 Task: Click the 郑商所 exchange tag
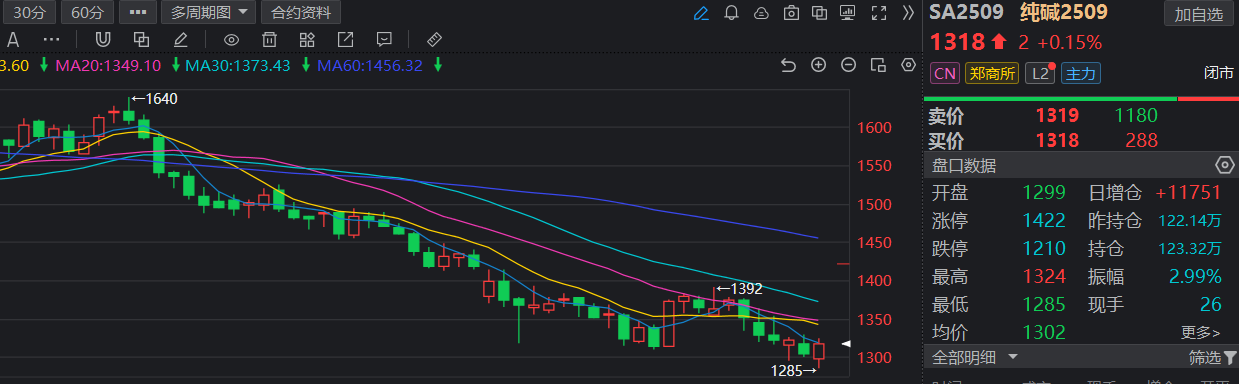tap(992, 73)
